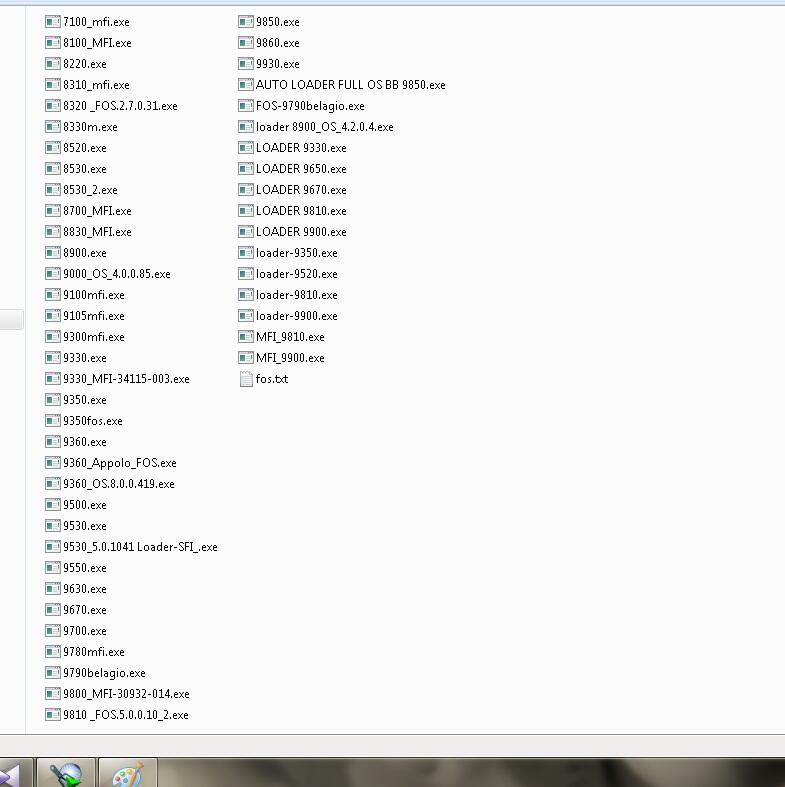Select 9350.exe in the list
The image size is (785, 787).
click(x=85, y=400)
